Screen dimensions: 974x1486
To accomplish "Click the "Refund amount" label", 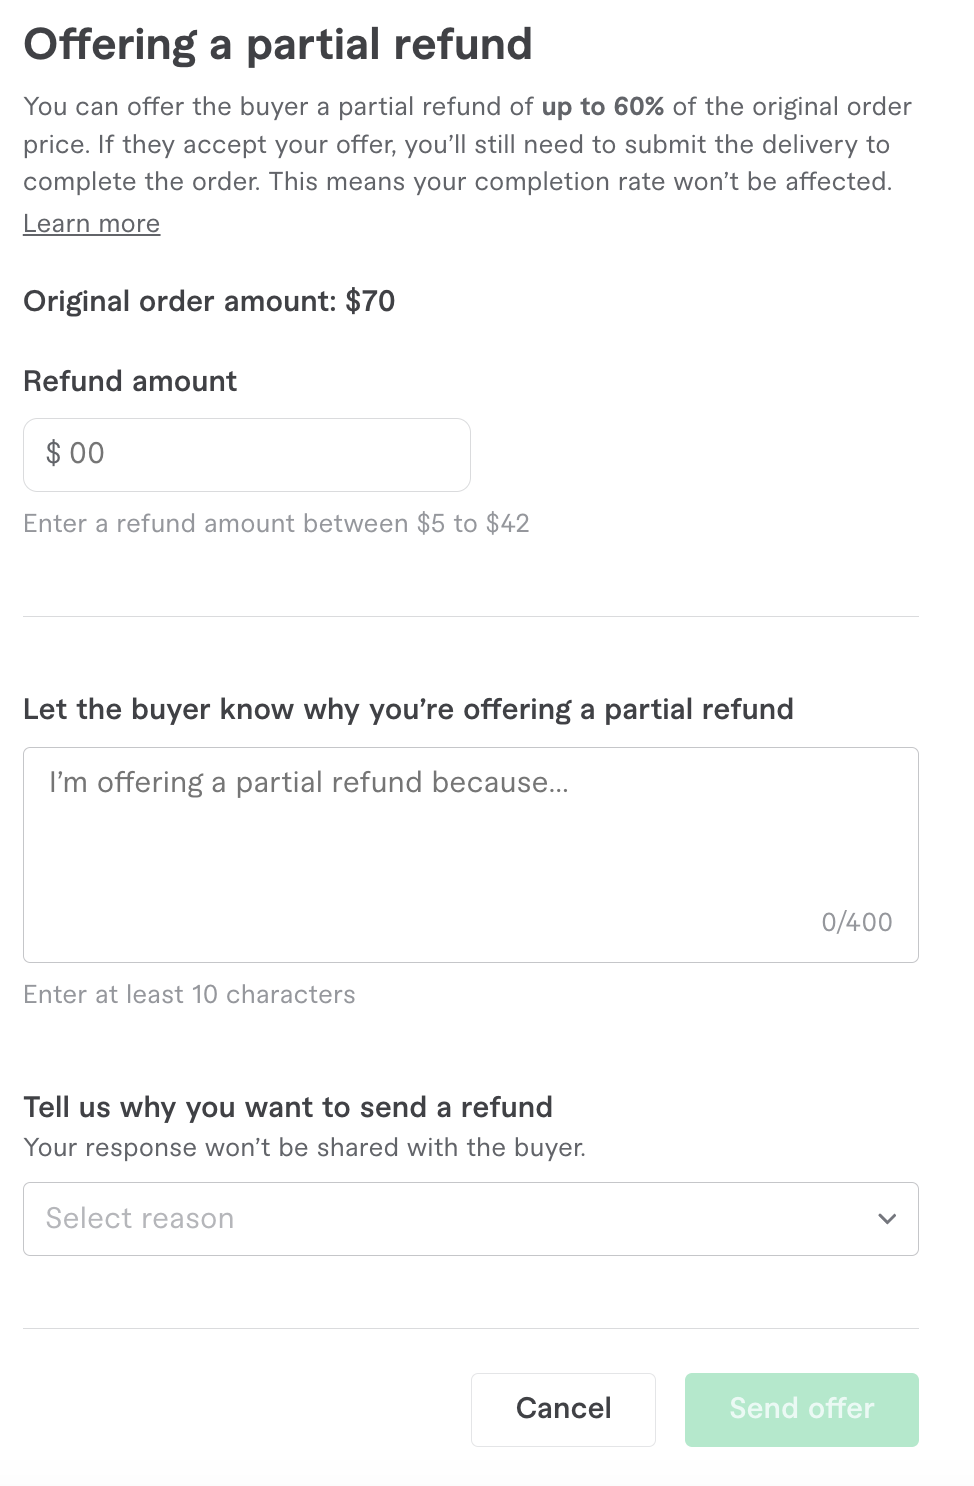I will click(x=130, y=381).
